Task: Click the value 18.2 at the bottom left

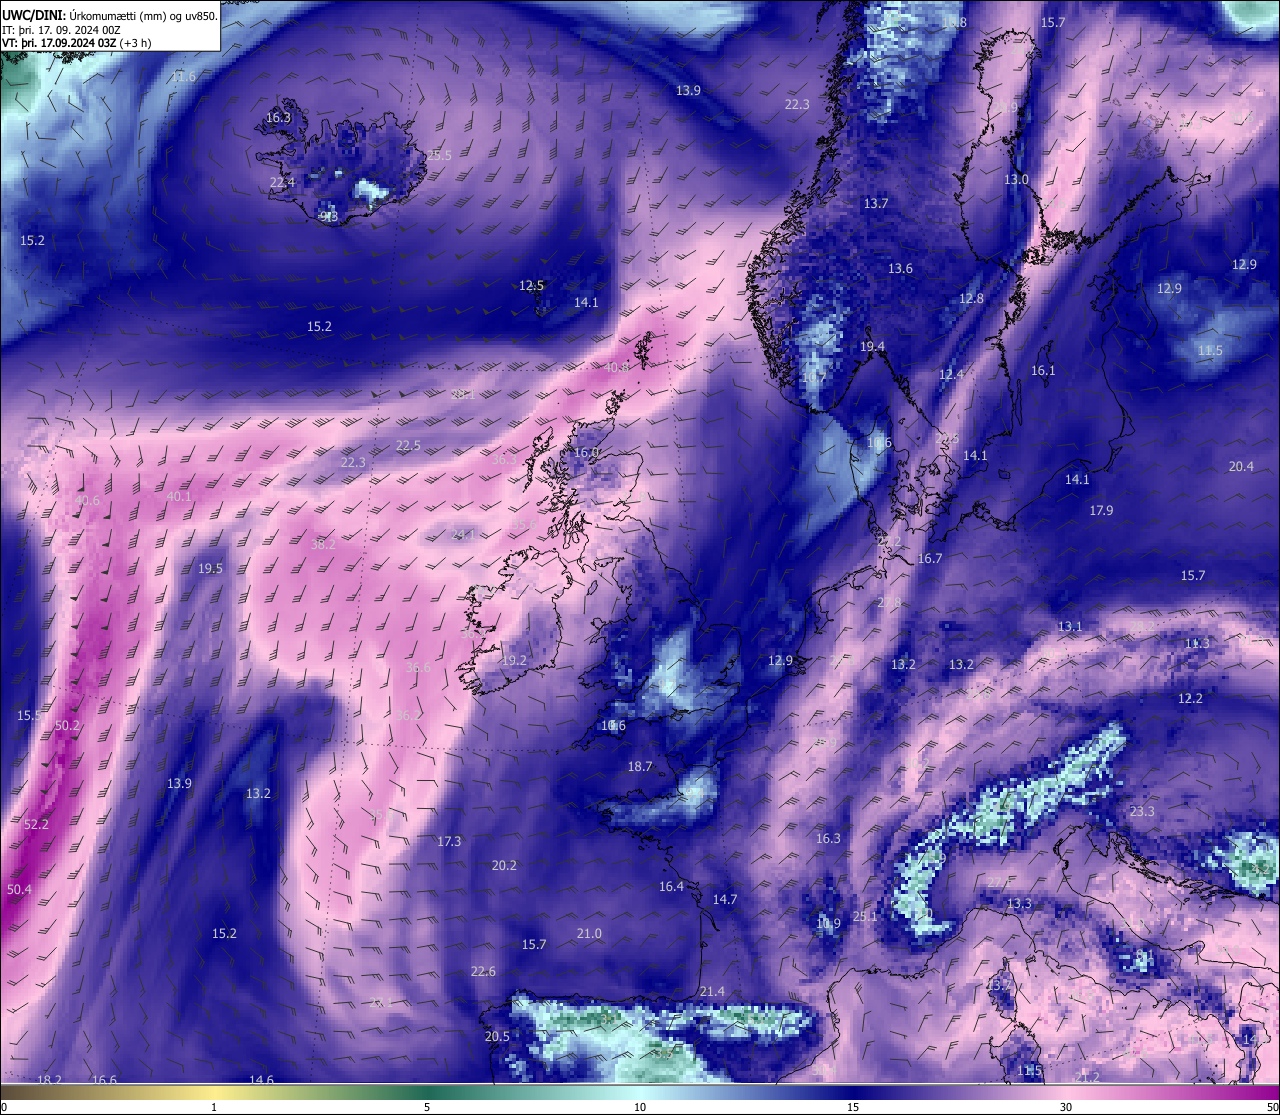Action: pyautogui.click(x=49, y=1080)
